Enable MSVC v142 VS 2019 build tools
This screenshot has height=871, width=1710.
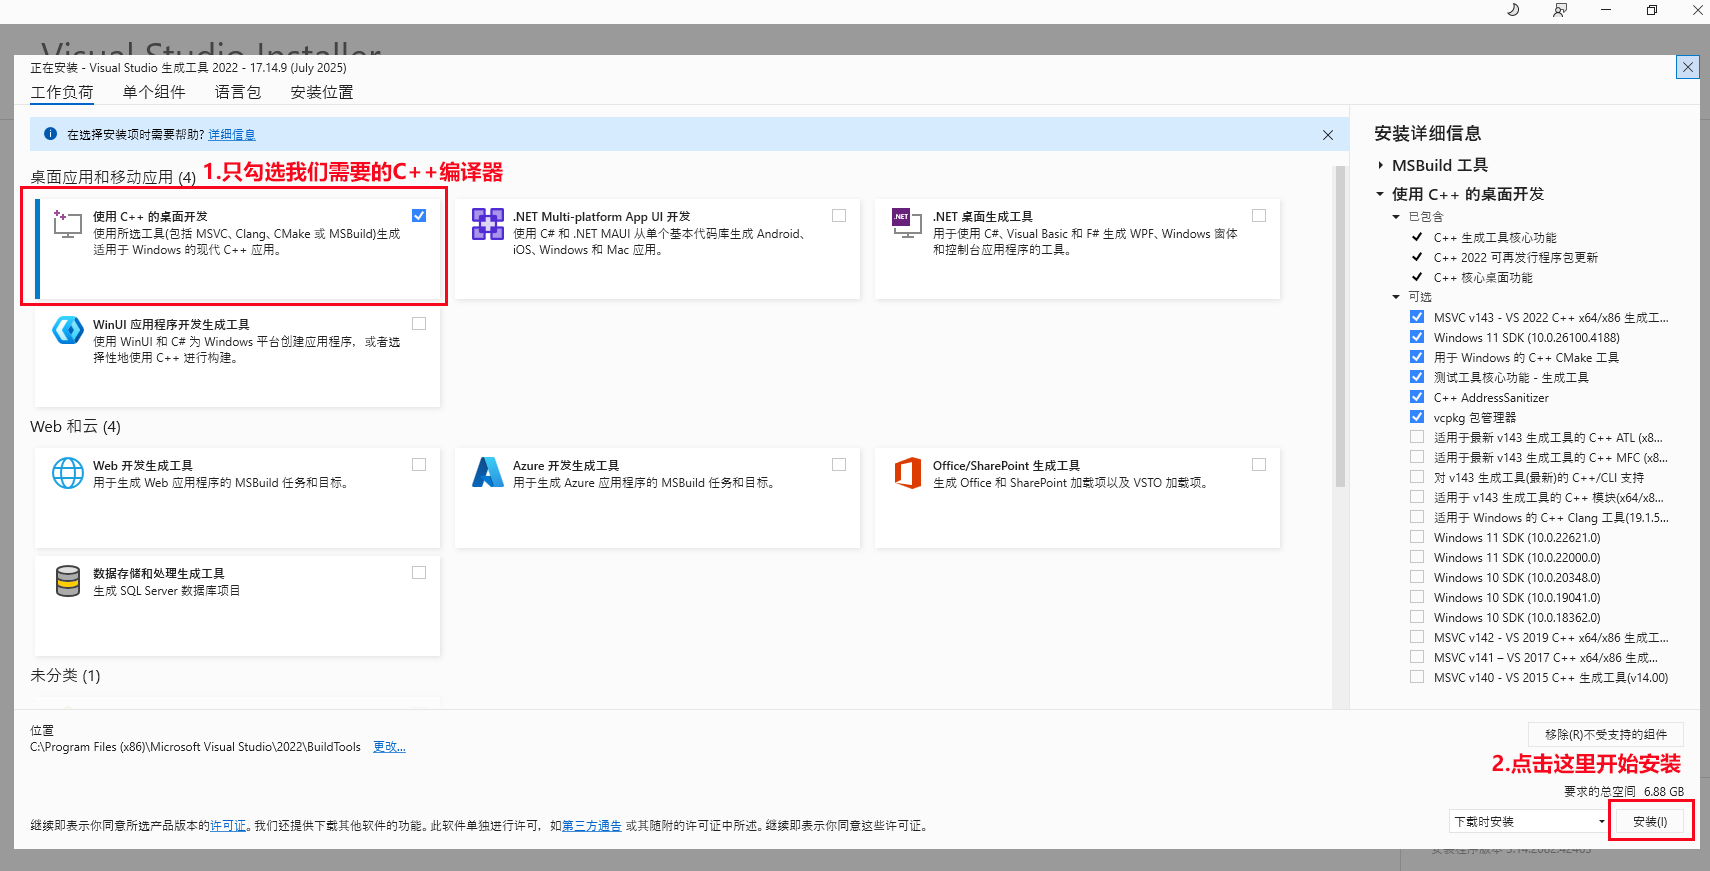tap(1417, 637)
